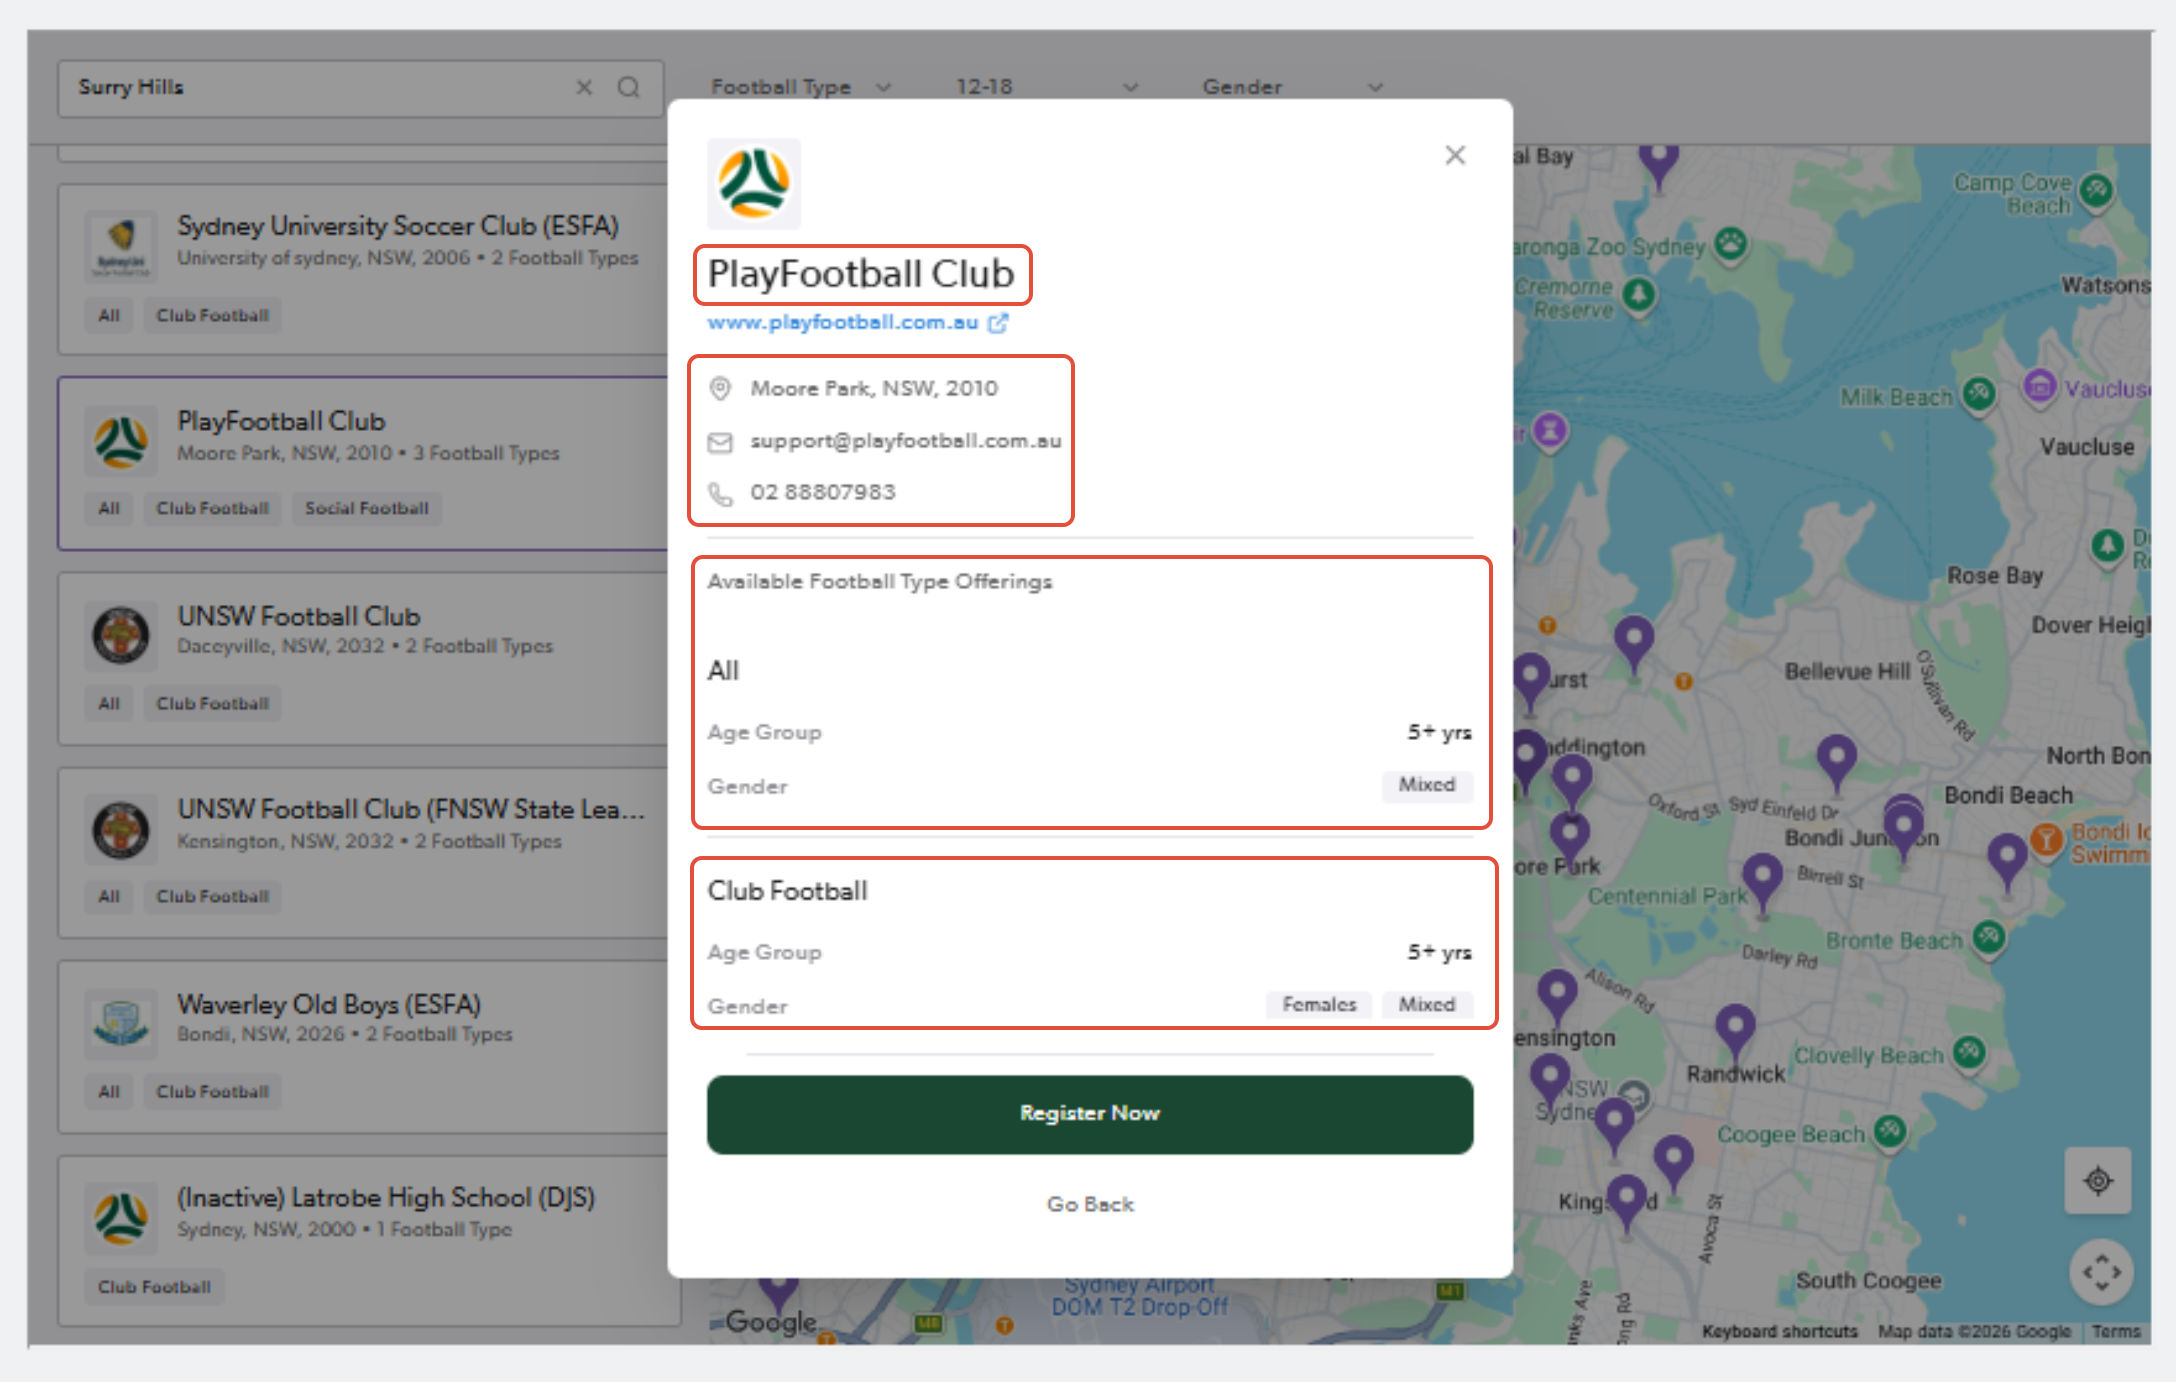Click the envelope icon beside support email
The height and width of the screenshot is (1382, 2176).
point(720,441)
